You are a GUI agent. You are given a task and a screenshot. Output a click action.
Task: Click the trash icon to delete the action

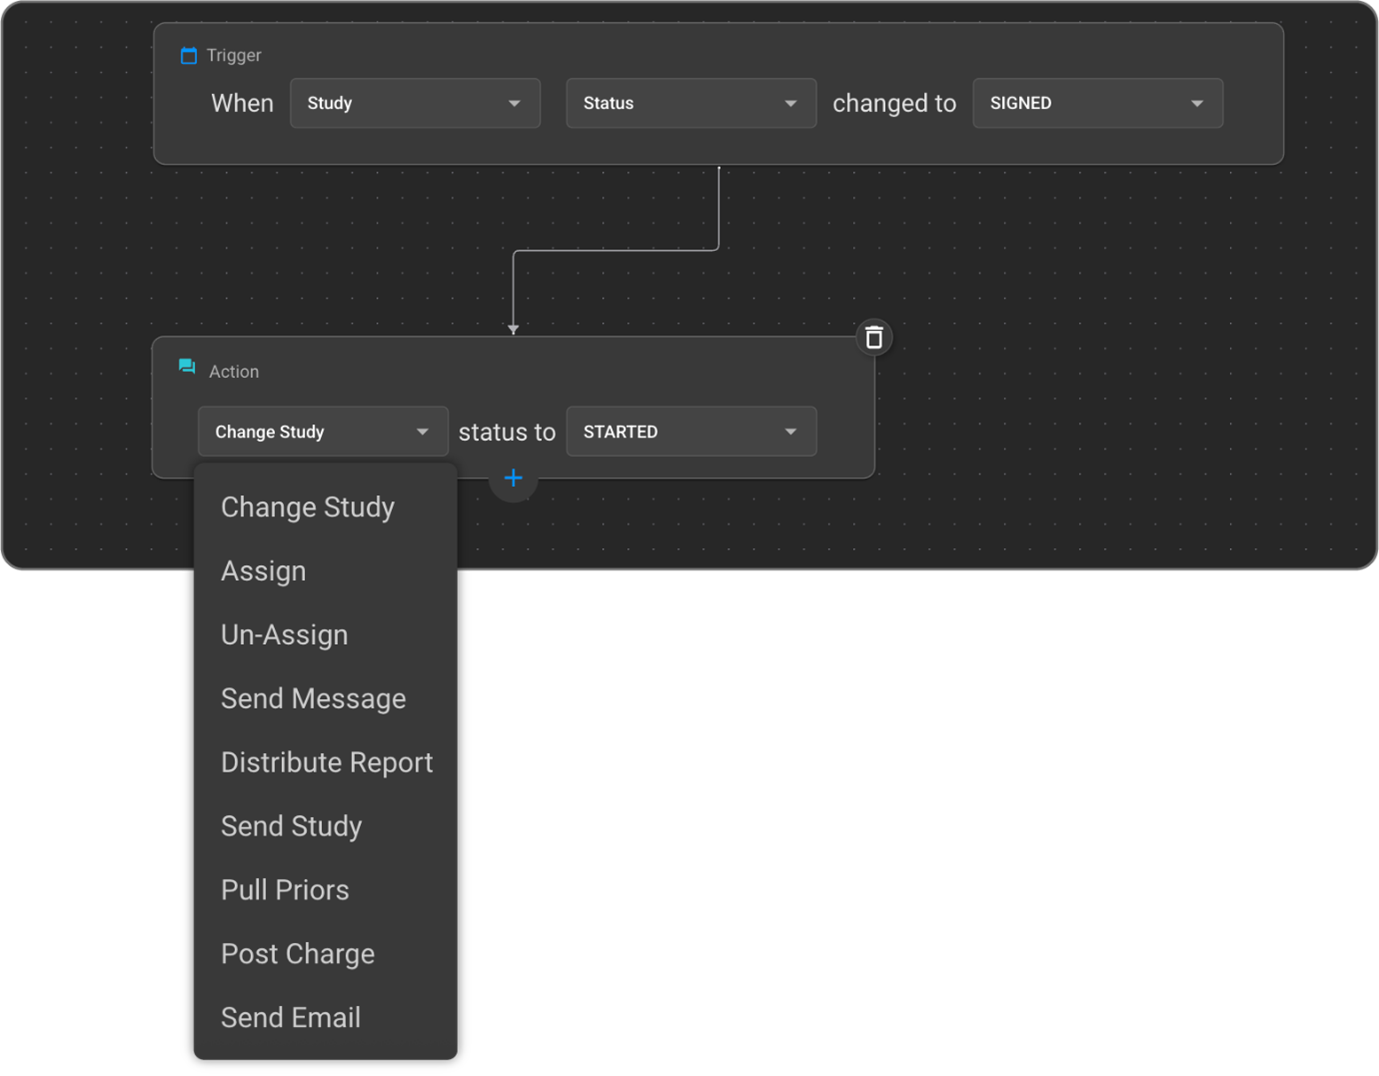(873, 338)
